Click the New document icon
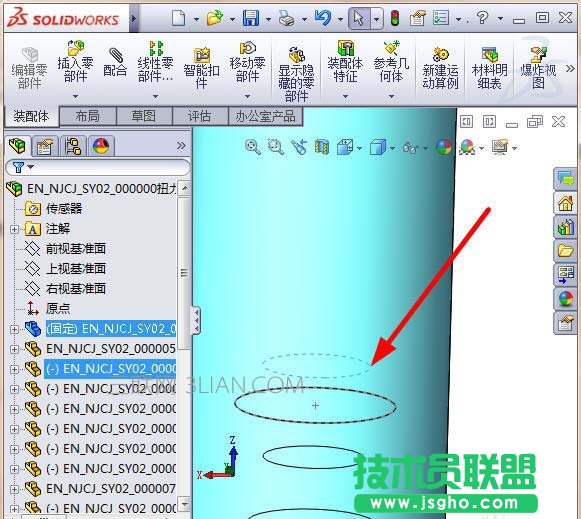581x519 pixels. 179,18
